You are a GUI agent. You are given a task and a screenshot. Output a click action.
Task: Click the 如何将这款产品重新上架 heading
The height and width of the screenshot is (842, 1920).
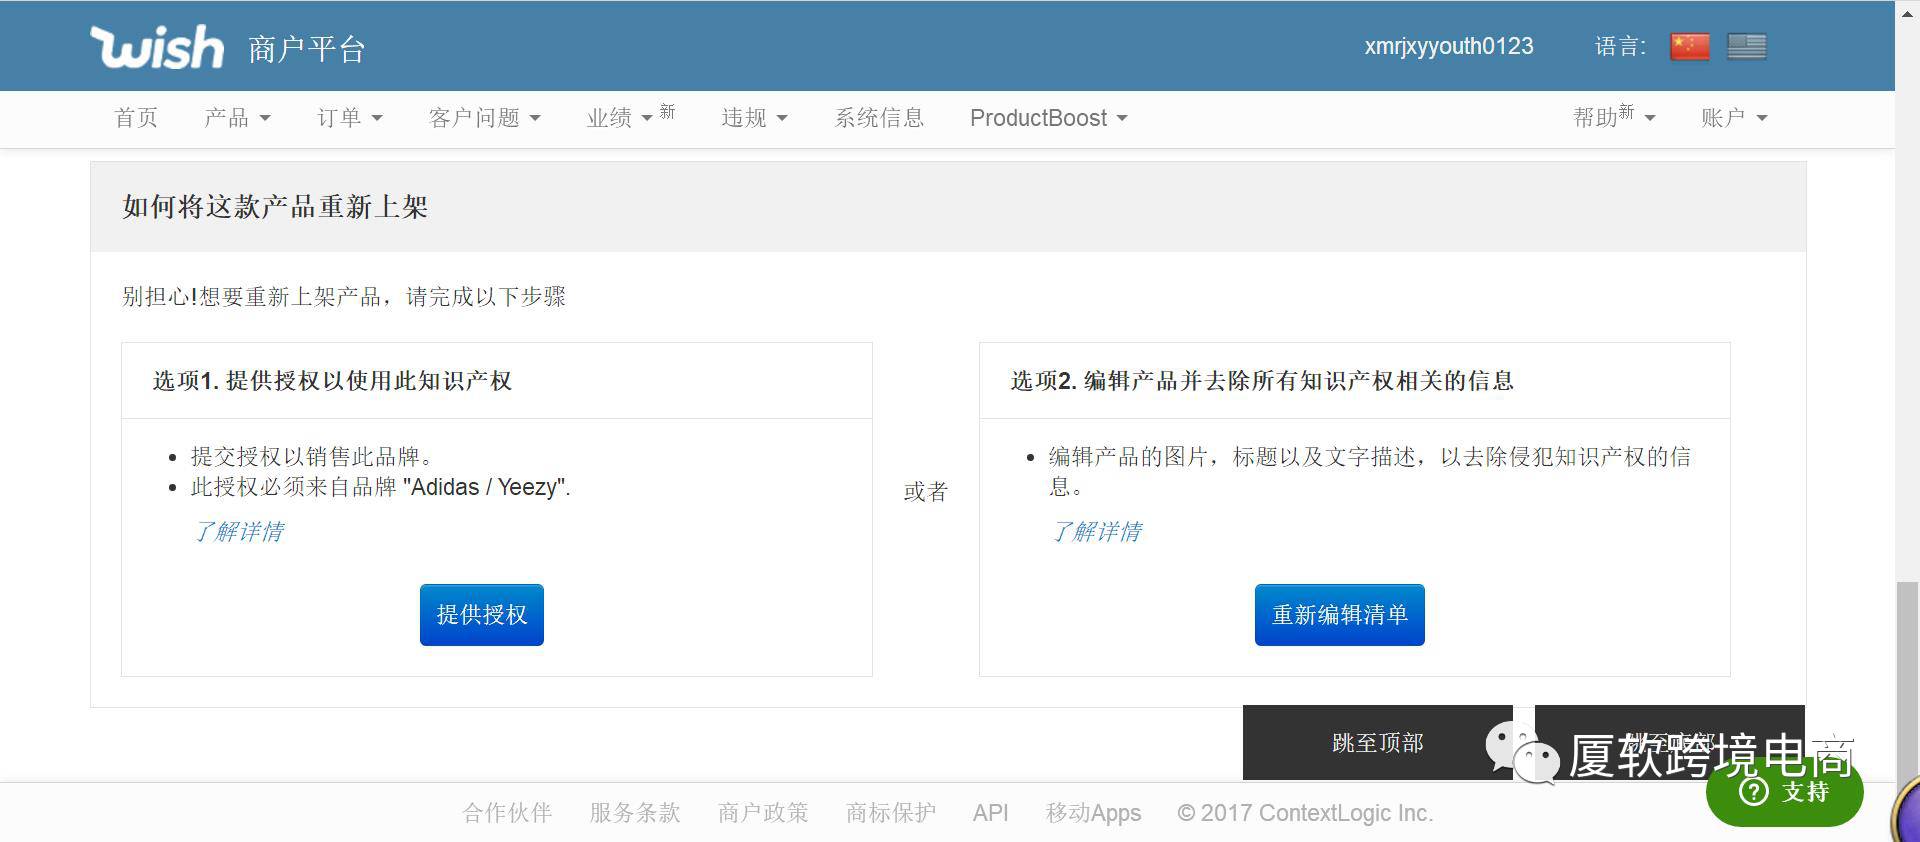(275, 207)
